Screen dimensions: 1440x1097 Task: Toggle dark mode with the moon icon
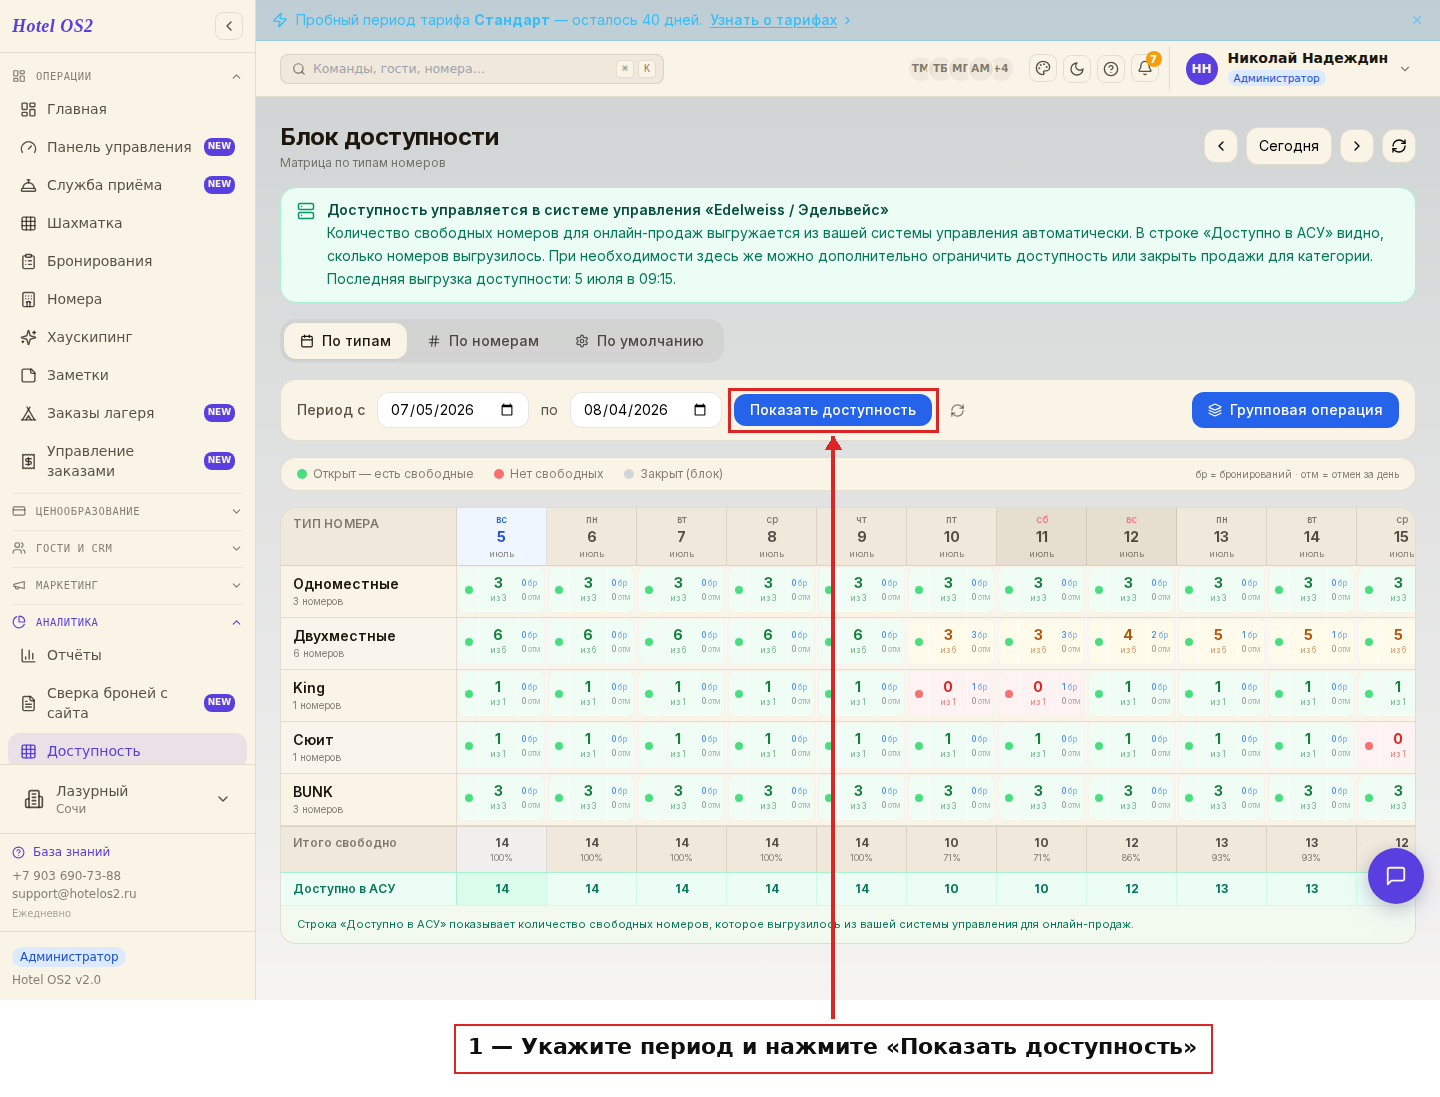tap(1077, 68)
